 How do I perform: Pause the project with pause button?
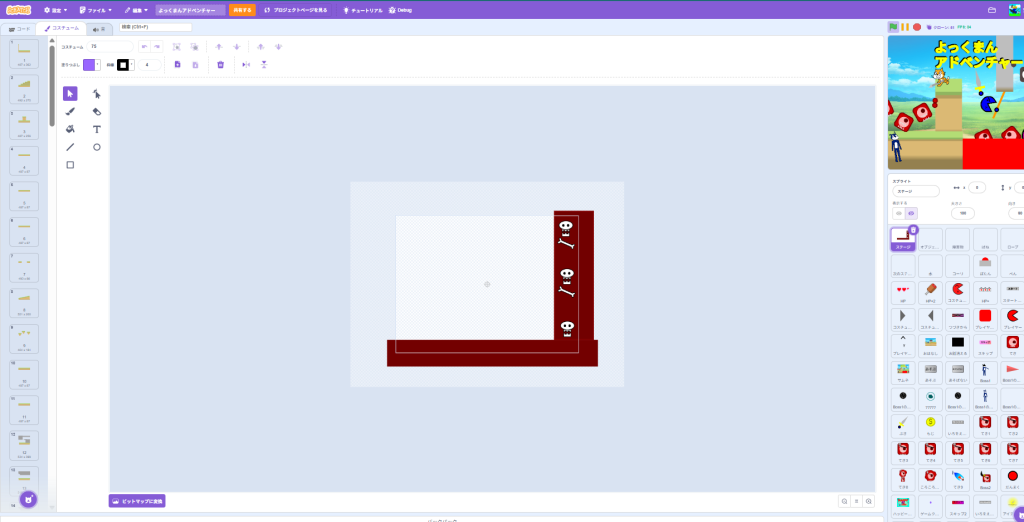905,27
